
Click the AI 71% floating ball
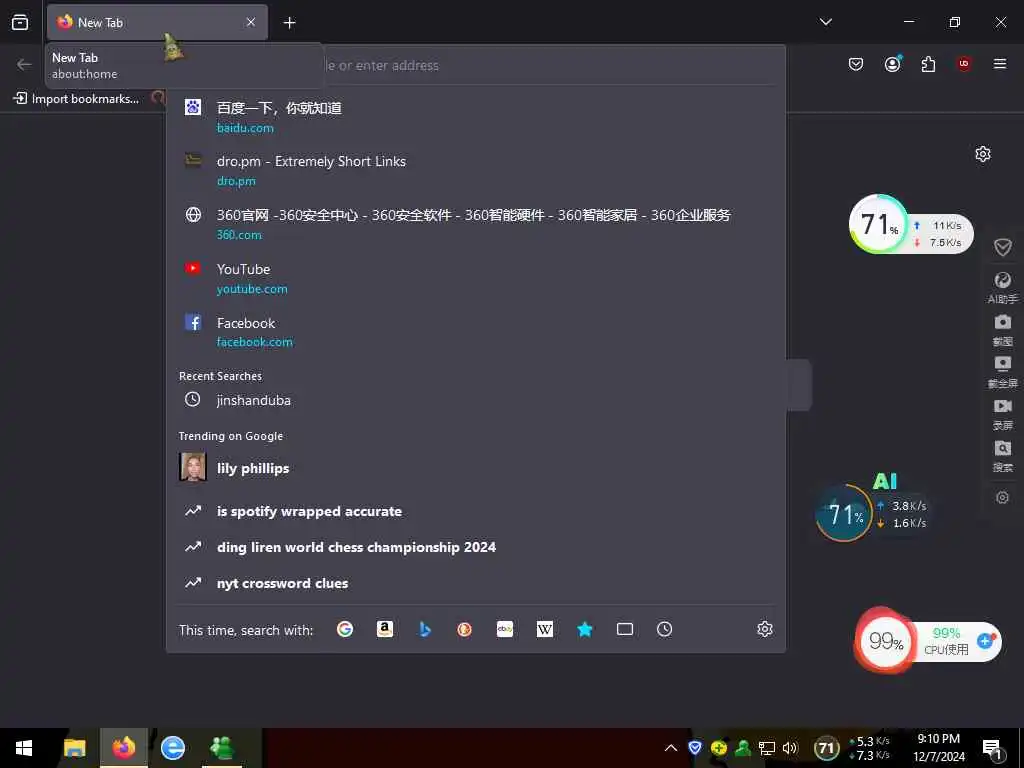coord(844,513)
